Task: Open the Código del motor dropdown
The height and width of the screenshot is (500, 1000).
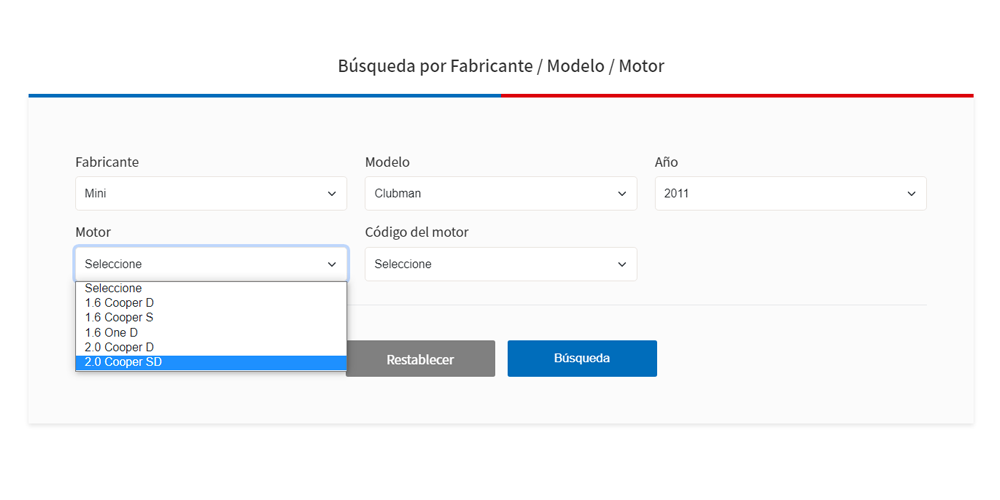Action: tap(501, 263)
